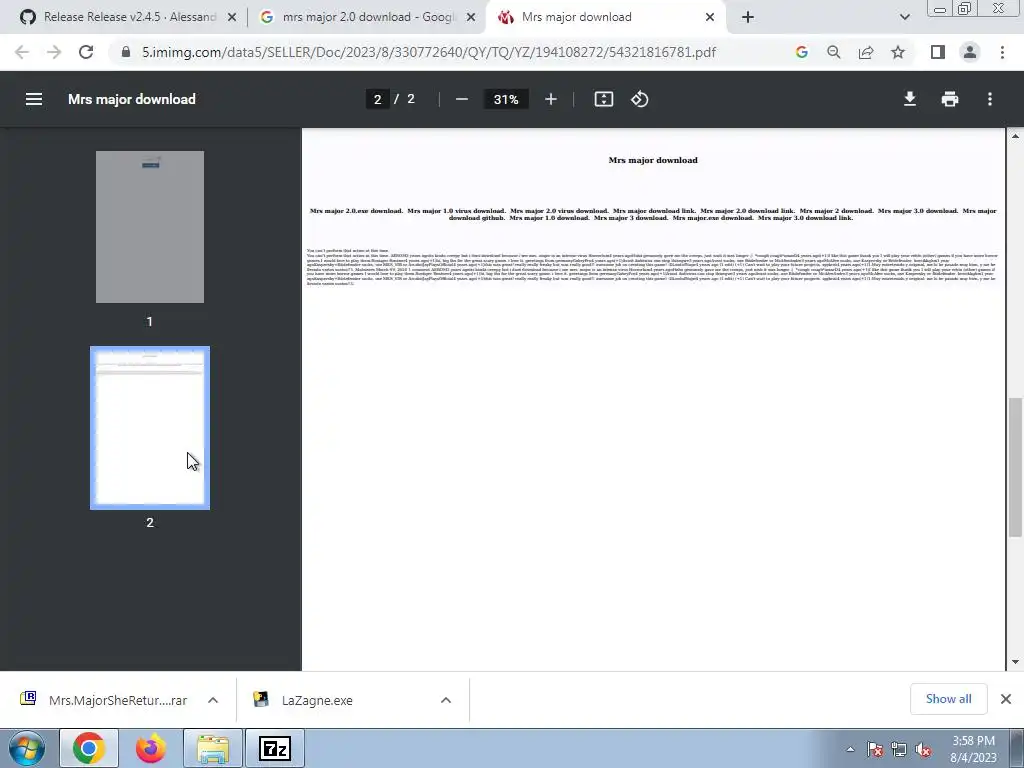Share this page icon
This screenshot has width=1024, height=768.
pyautogui.click(x=866, y=52)
